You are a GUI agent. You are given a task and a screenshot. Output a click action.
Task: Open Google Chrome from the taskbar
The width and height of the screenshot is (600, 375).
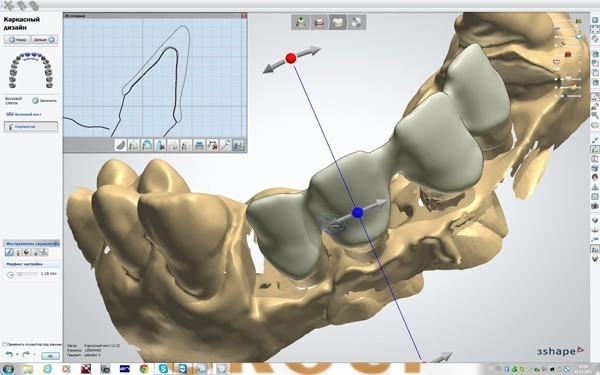coord(144,369)
